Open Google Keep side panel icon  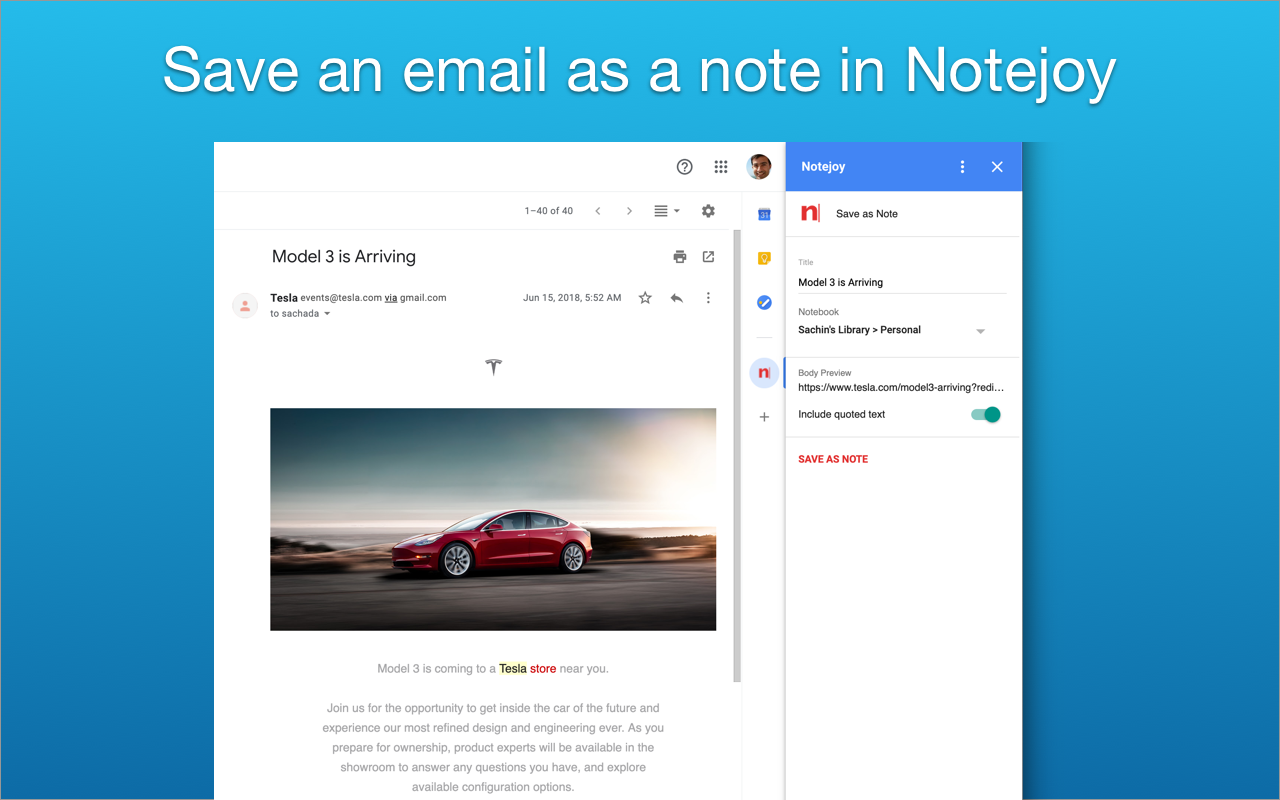click(764, 258)
